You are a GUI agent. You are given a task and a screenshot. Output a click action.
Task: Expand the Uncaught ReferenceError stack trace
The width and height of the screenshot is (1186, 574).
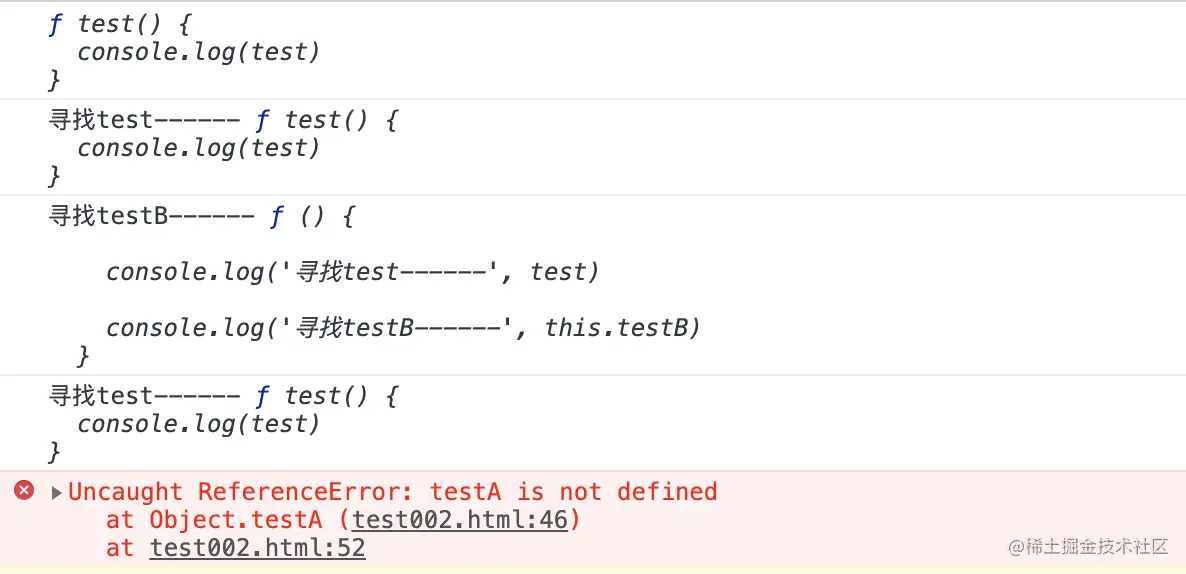pos(56,492)
